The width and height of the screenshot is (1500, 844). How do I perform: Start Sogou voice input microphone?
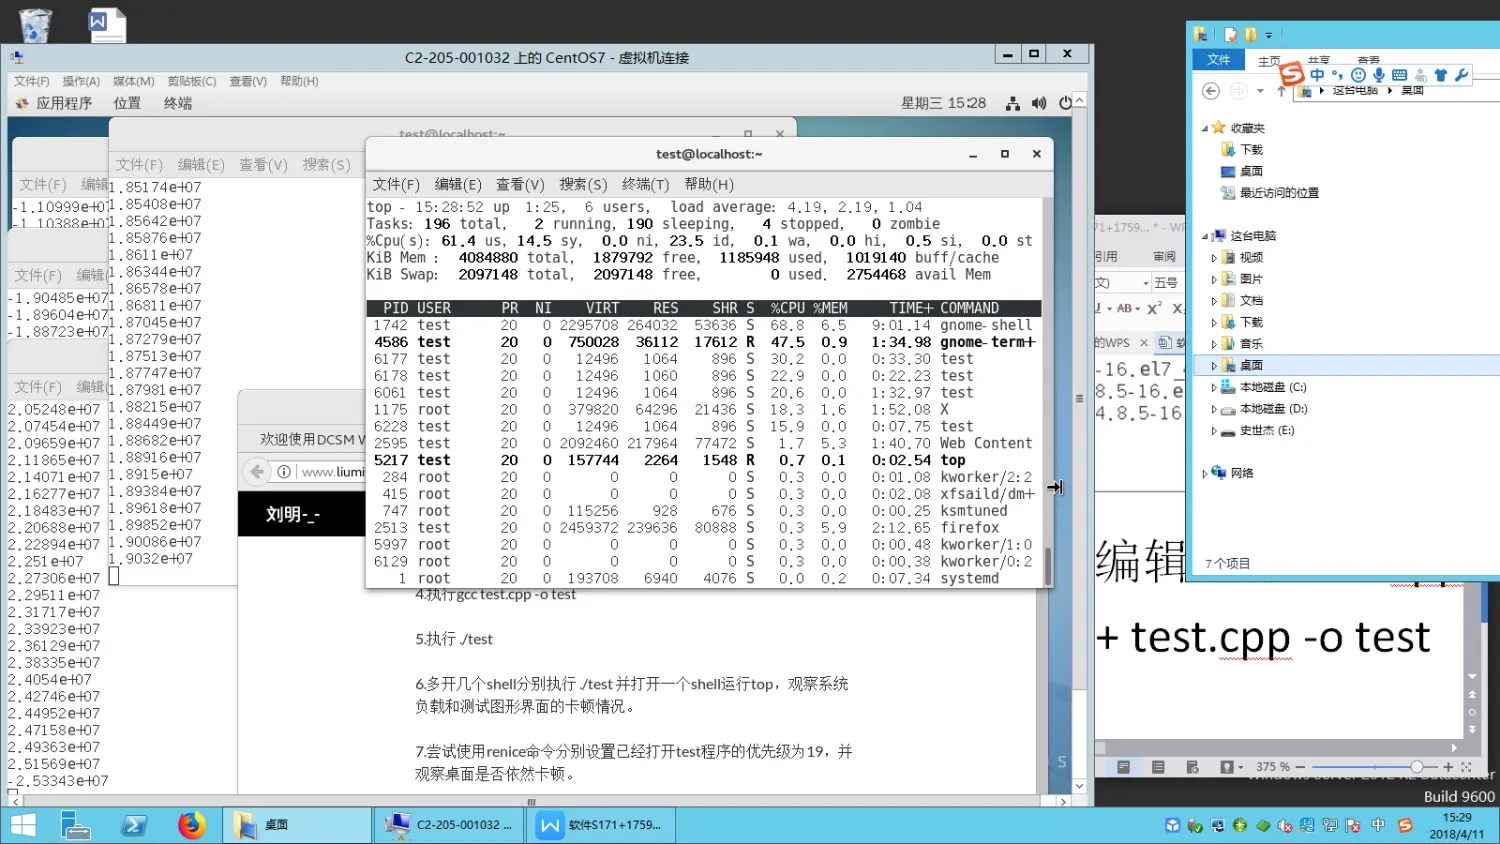(1379, 75)
